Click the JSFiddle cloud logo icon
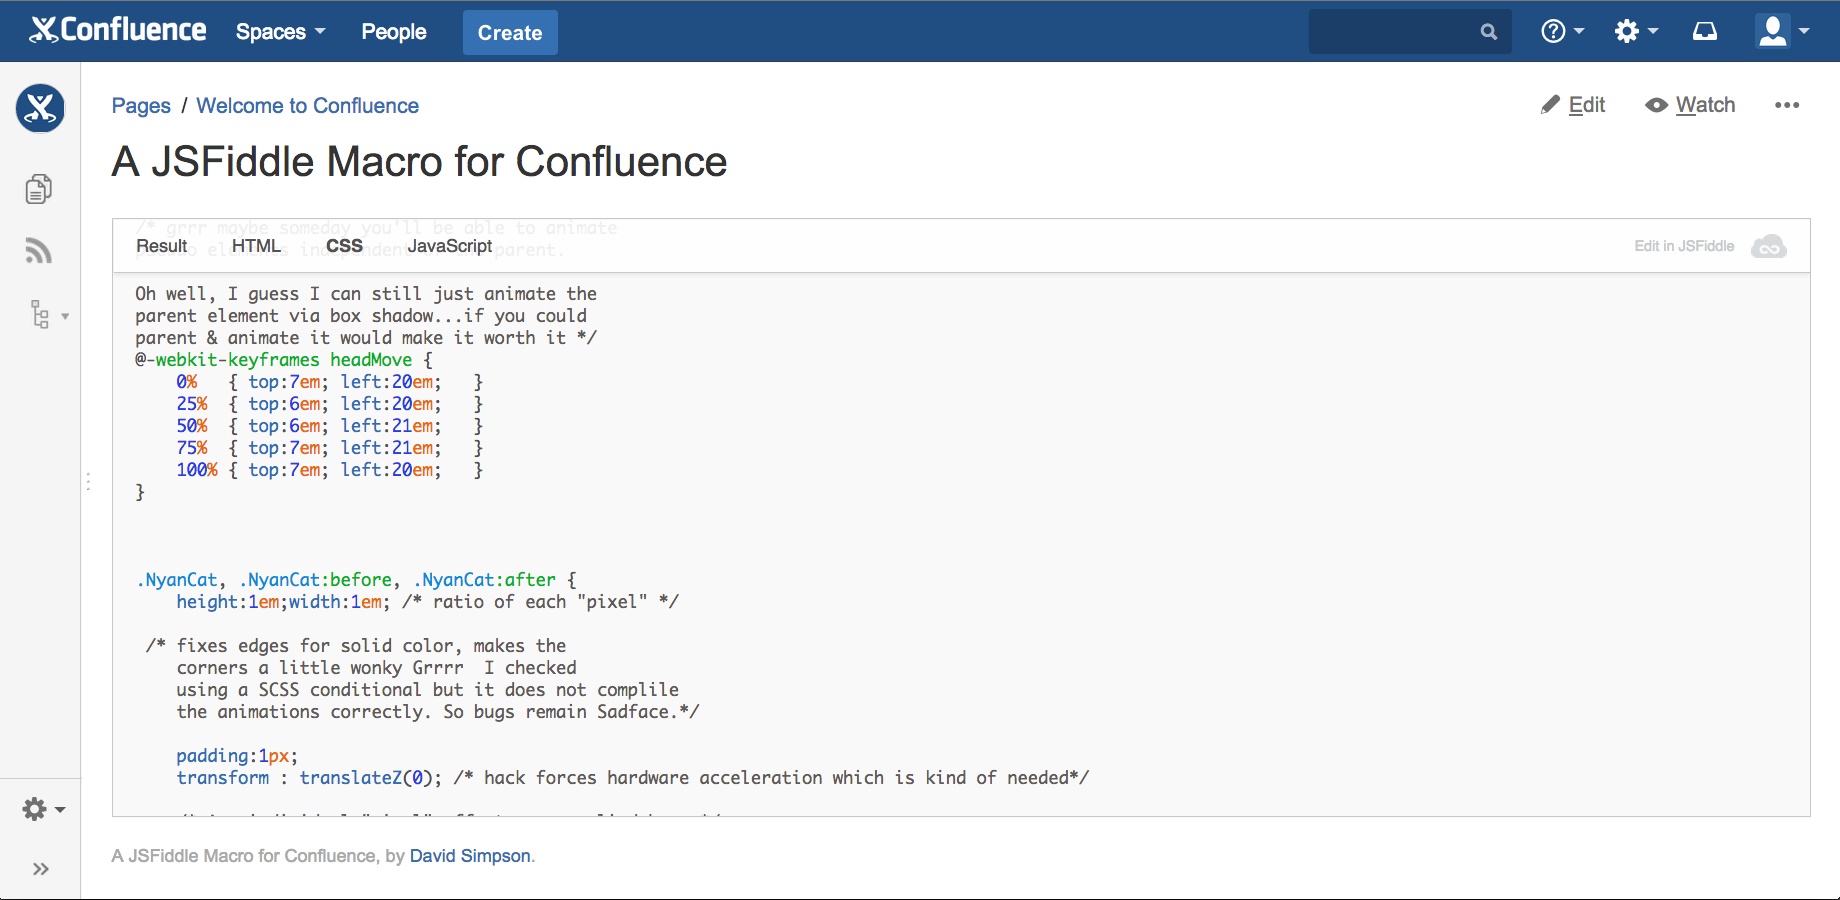This screenshot has height=900, width=1840. pyautogui.click(x=1768, y=246)
